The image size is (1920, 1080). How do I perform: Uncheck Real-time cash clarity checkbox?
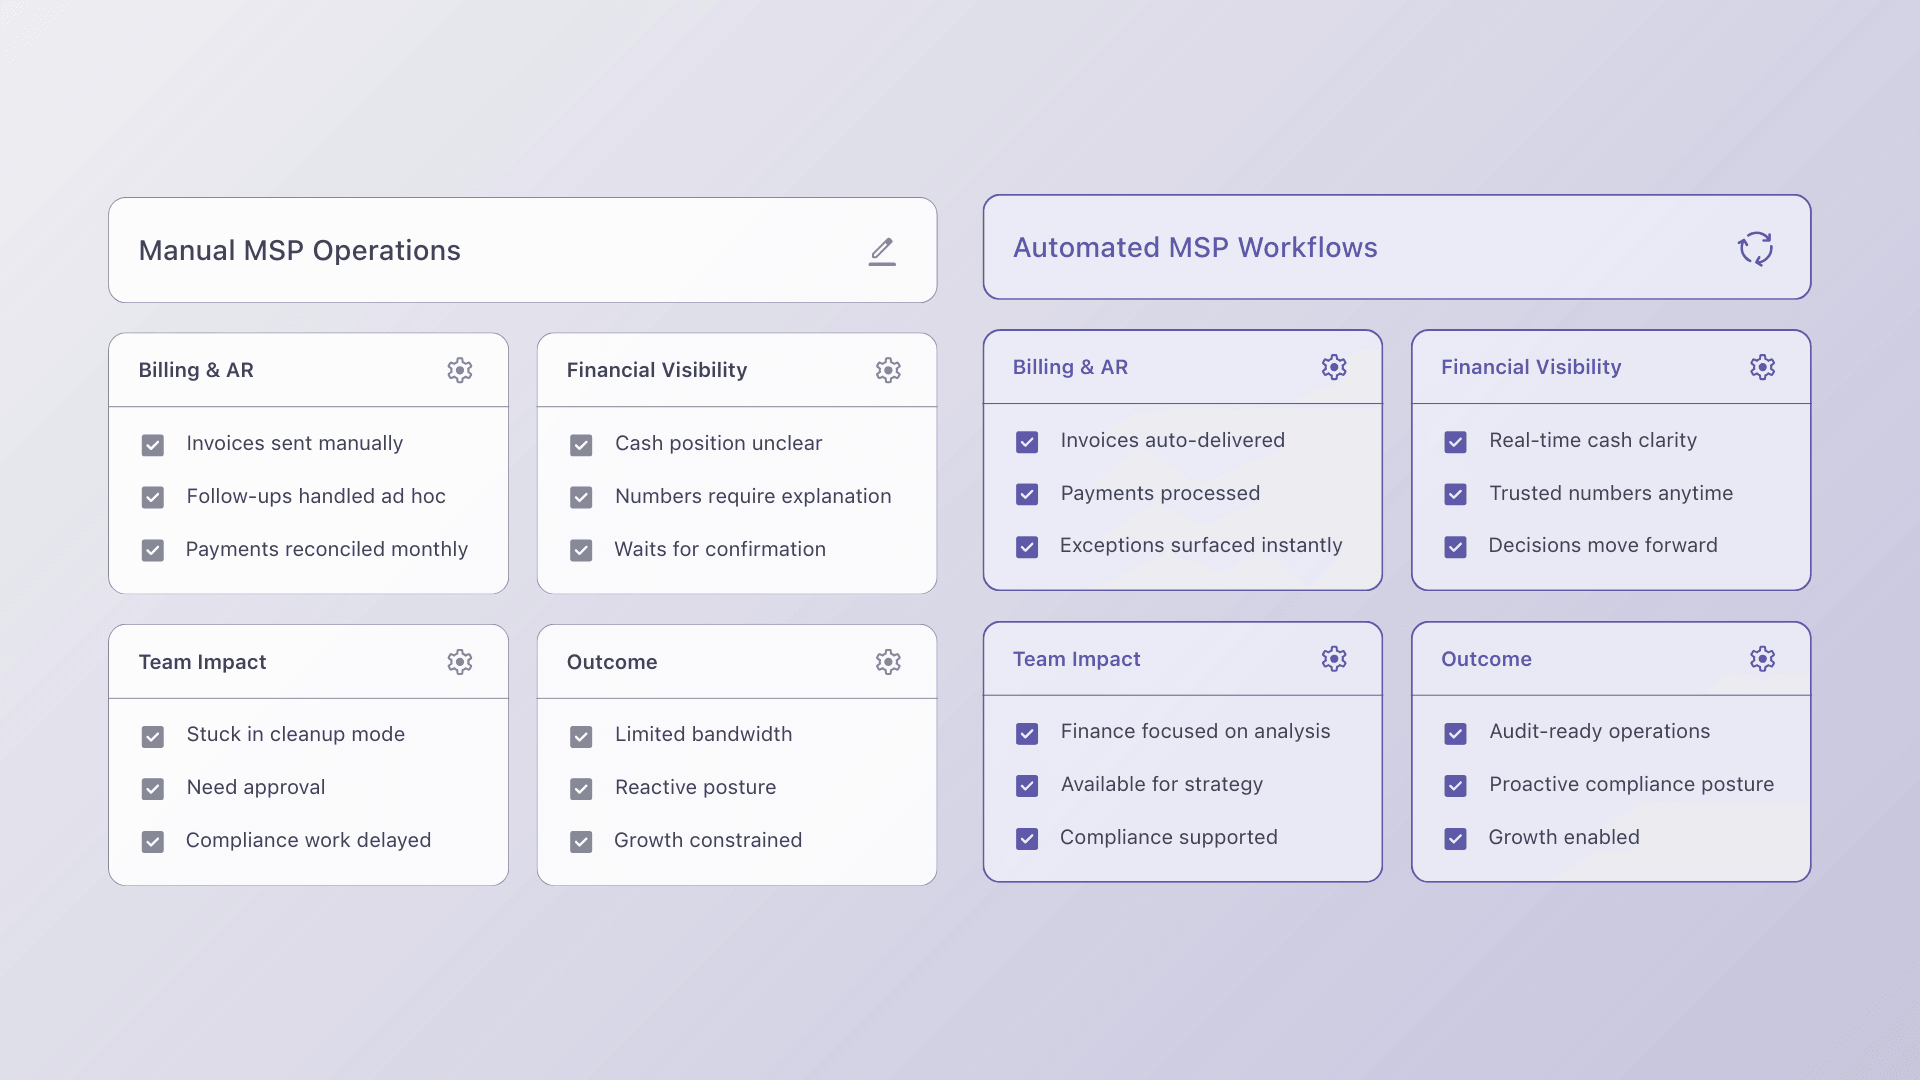(x=1455, y=442)
